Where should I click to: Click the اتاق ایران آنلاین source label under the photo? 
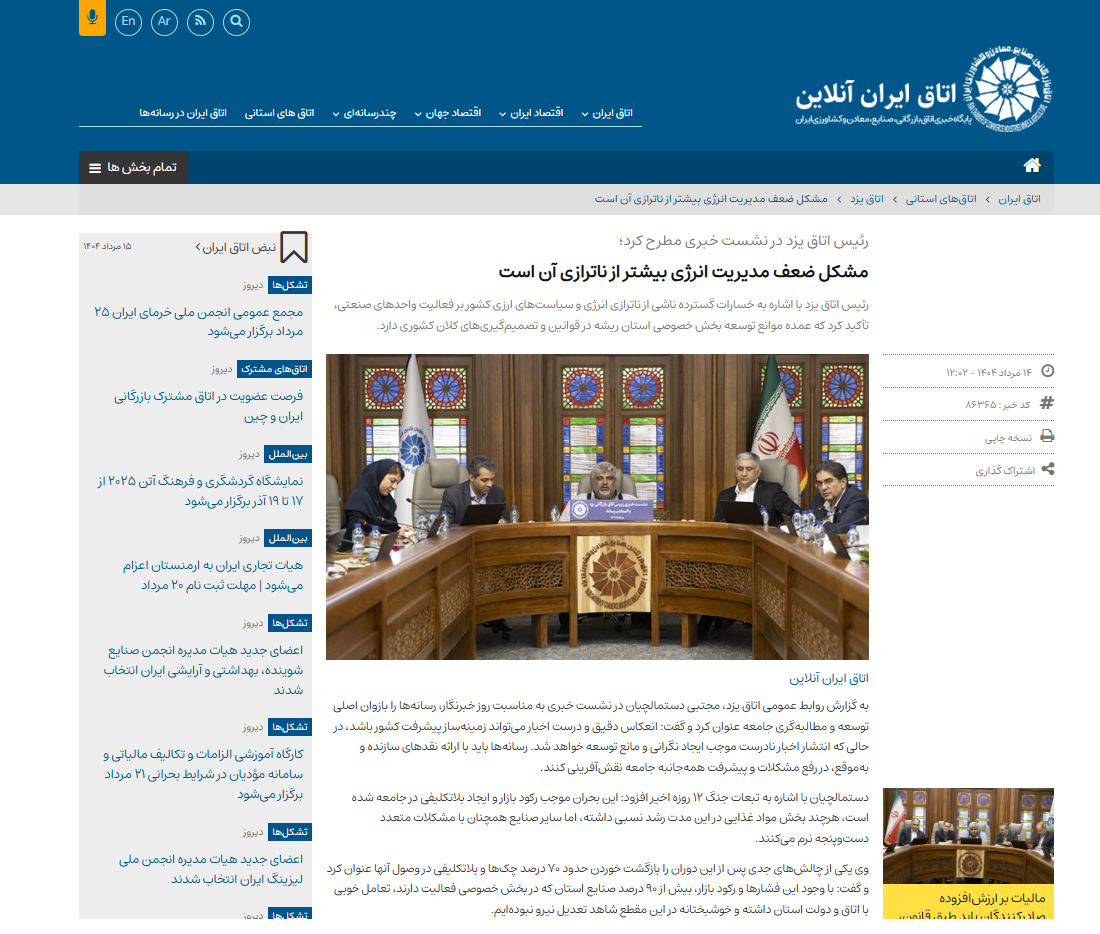click(x=829, y=679)
